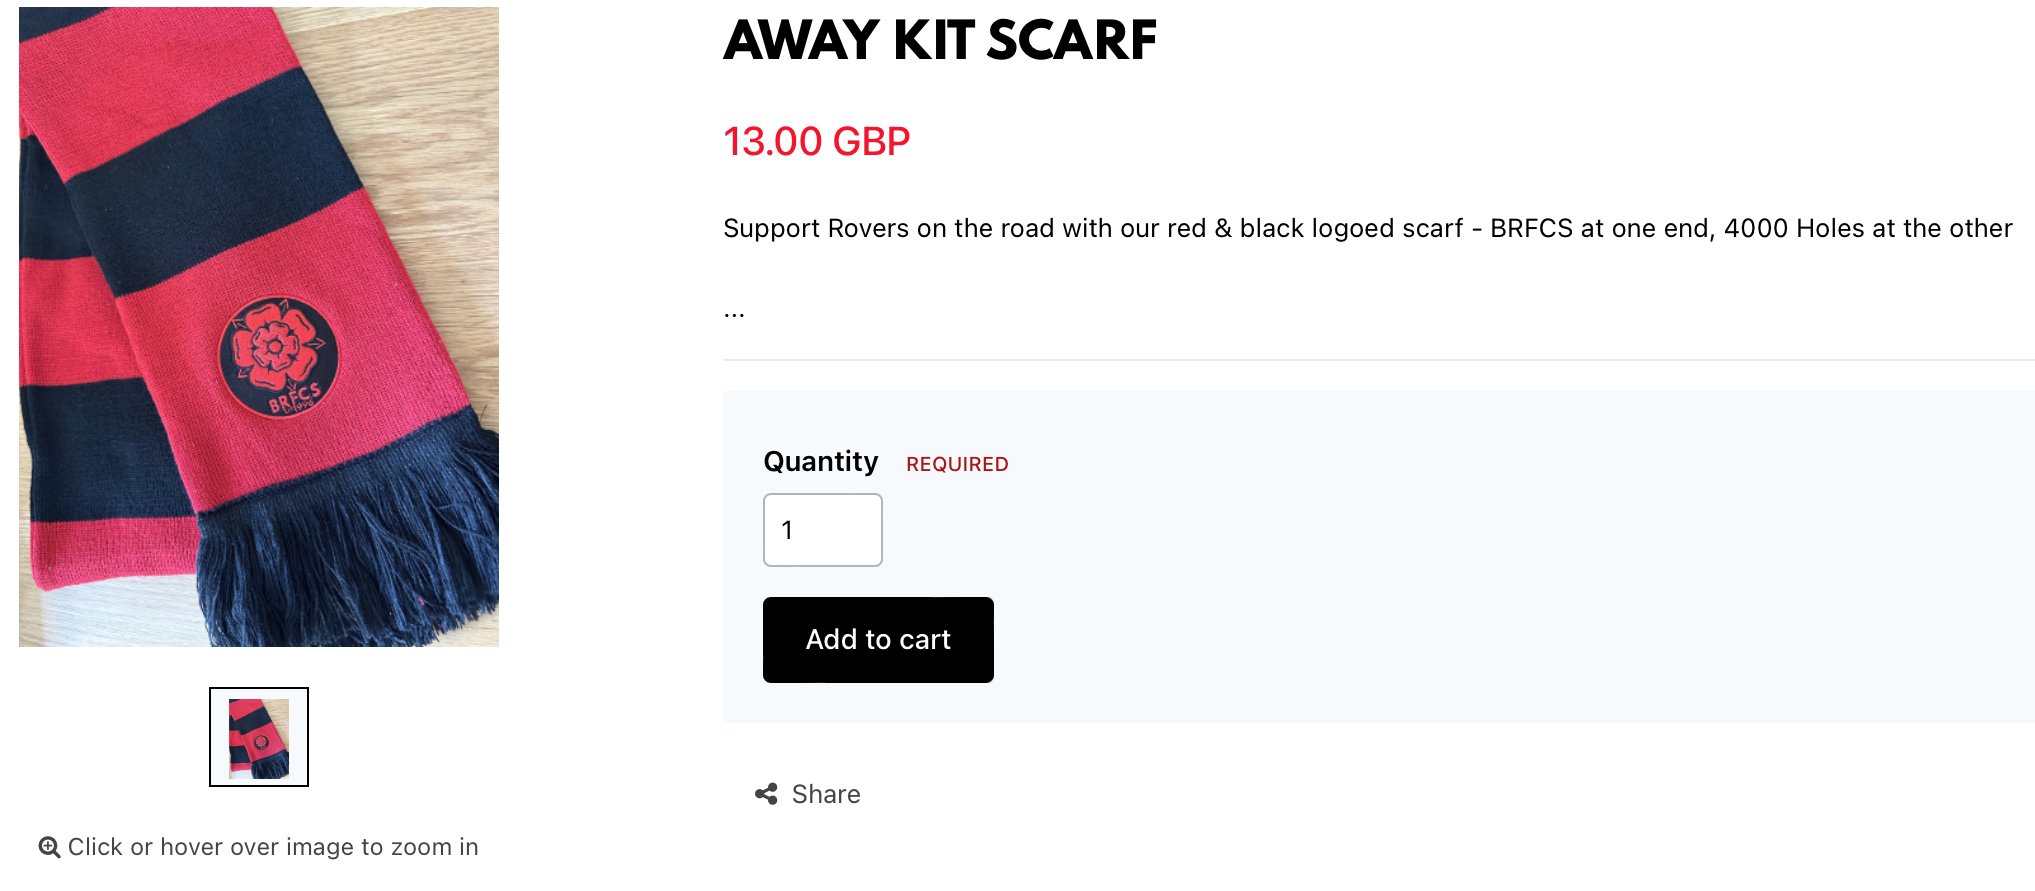This screenshot has width=2035, height=891.
Task: Select the small scarf thumbnail
Action: [259, 737]
